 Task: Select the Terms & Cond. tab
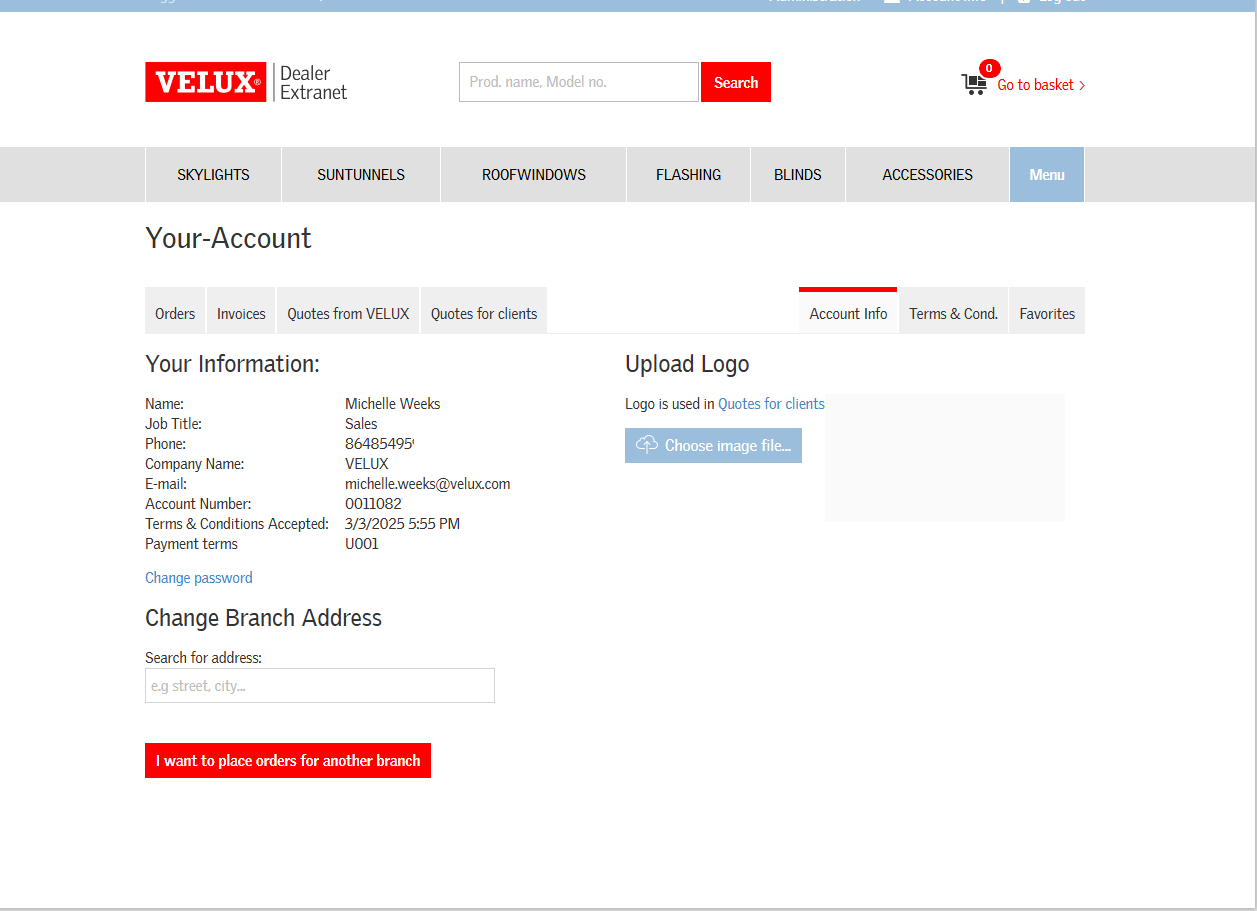point(953,314)
